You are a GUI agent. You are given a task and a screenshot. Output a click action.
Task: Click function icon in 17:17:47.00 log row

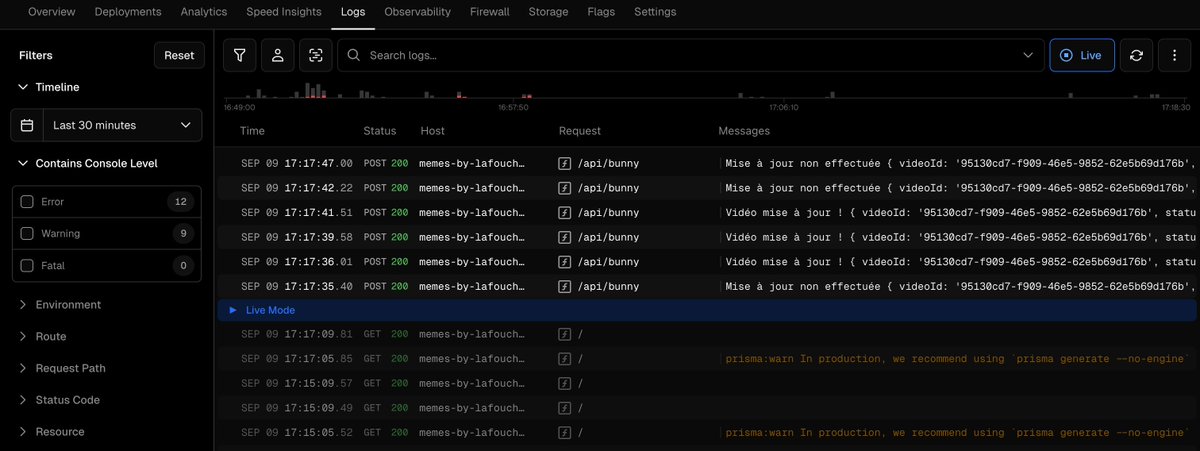pos(564,163)
